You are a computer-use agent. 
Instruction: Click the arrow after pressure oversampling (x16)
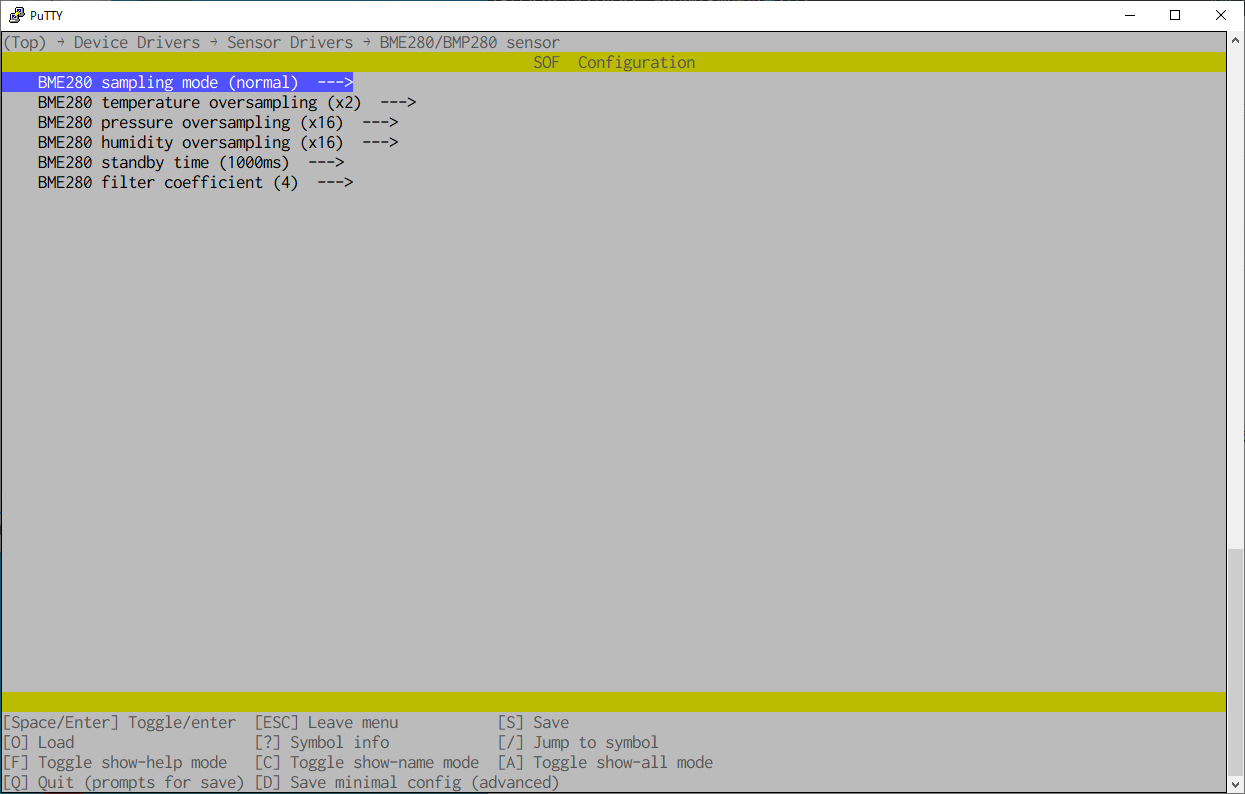[x=380, y=123]
